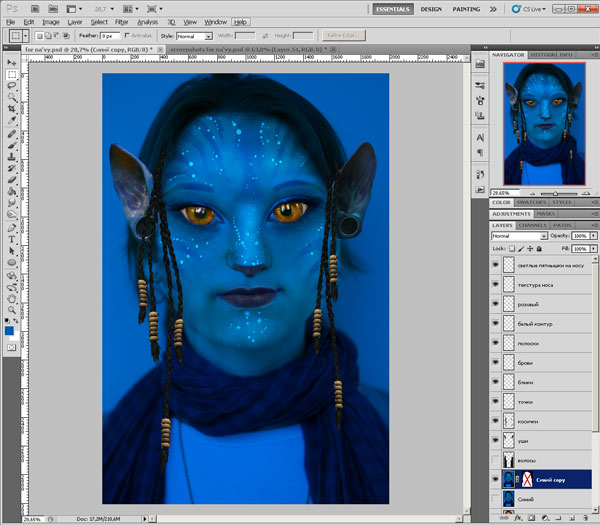Hide the уши layer
This screenshot has width=600, height=525.
tap(496, 441)
